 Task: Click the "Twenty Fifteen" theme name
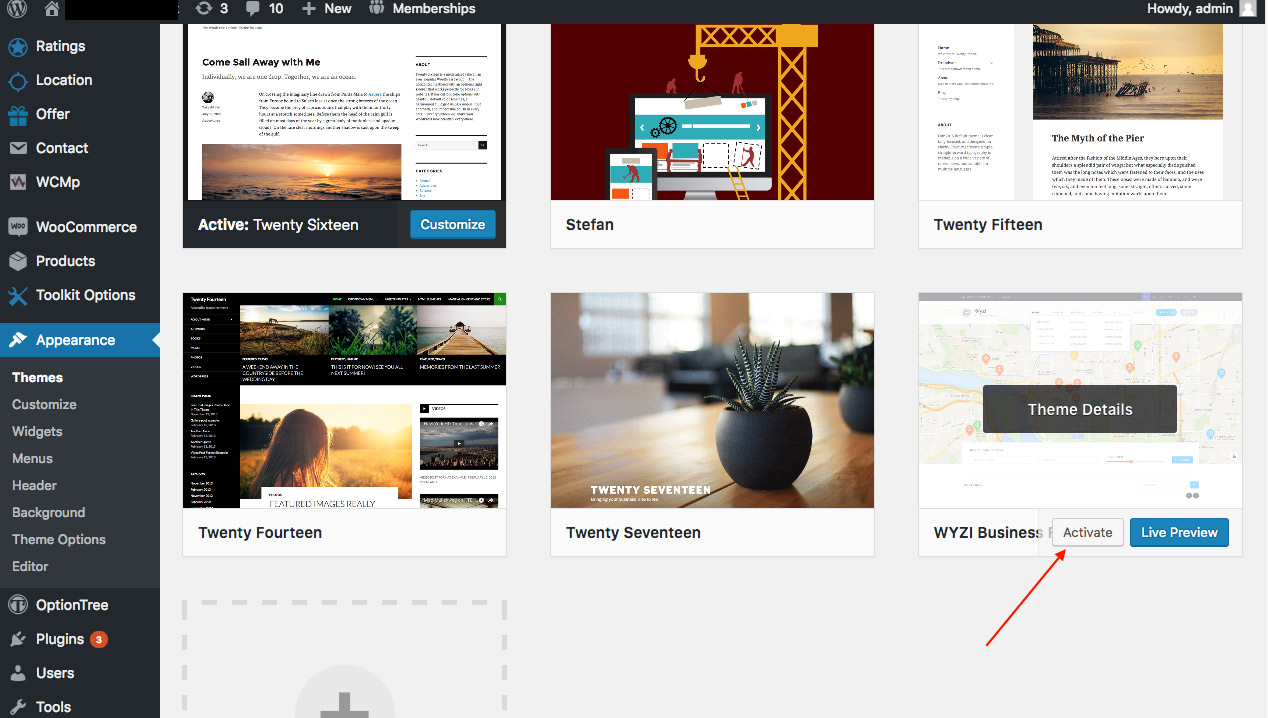coord(988,225)
